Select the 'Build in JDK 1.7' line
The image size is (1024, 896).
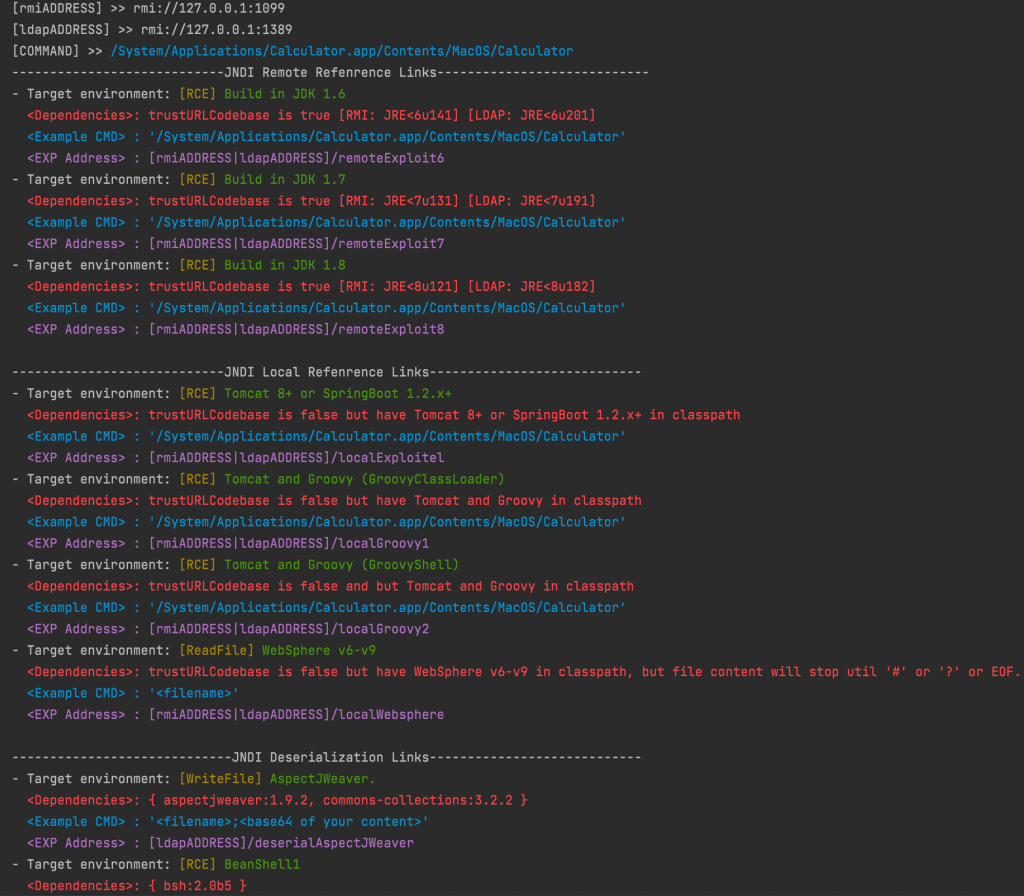[179, 180]
